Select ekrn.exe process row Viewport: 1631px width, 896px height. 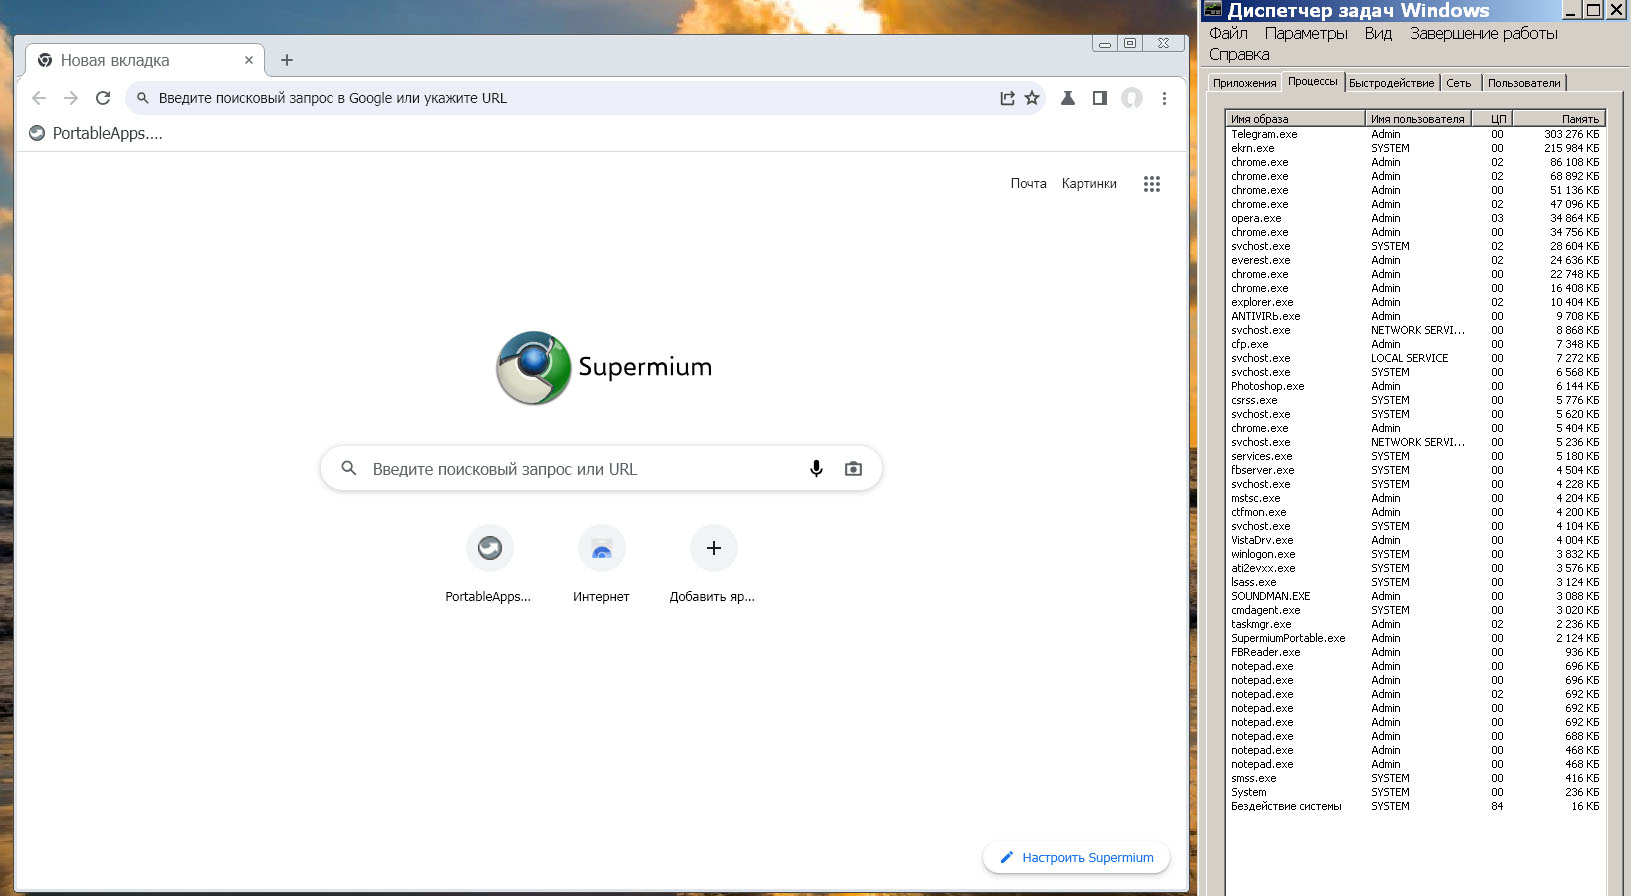(1415, 148)
